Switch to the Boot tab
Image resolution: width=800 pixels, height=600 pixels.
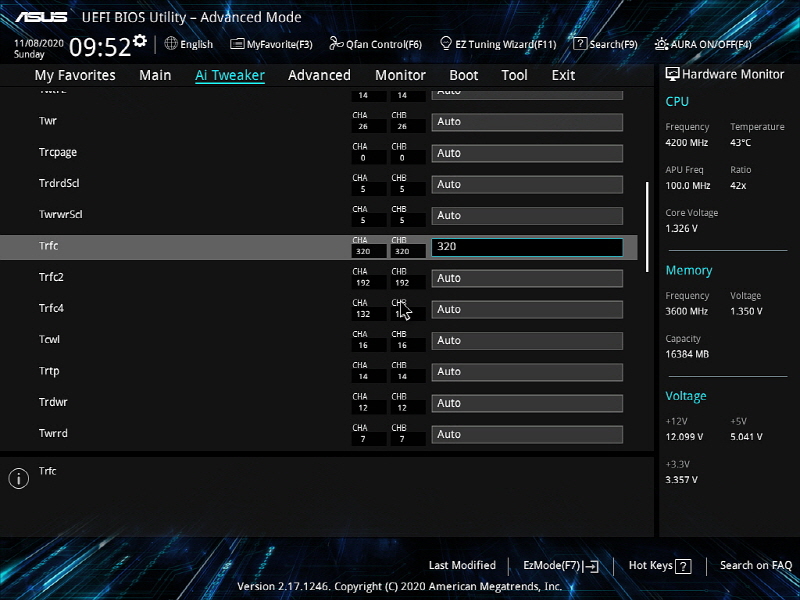click(463, 75)
